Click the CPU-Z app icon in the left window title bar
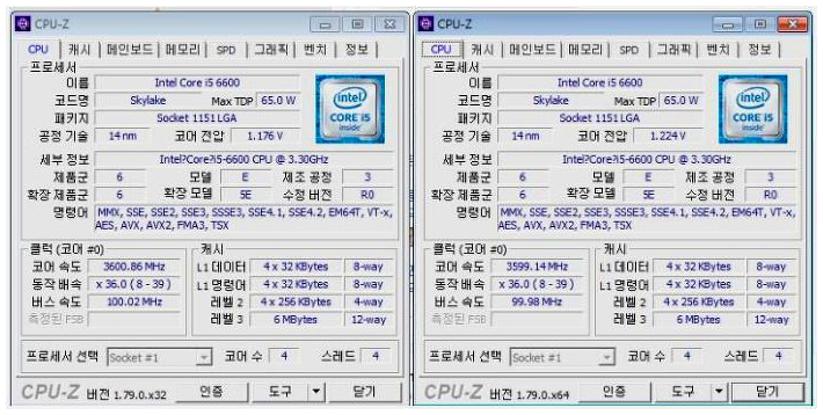Image resolution: width=823 pixels, height=415 pixels. pos(23,24)
